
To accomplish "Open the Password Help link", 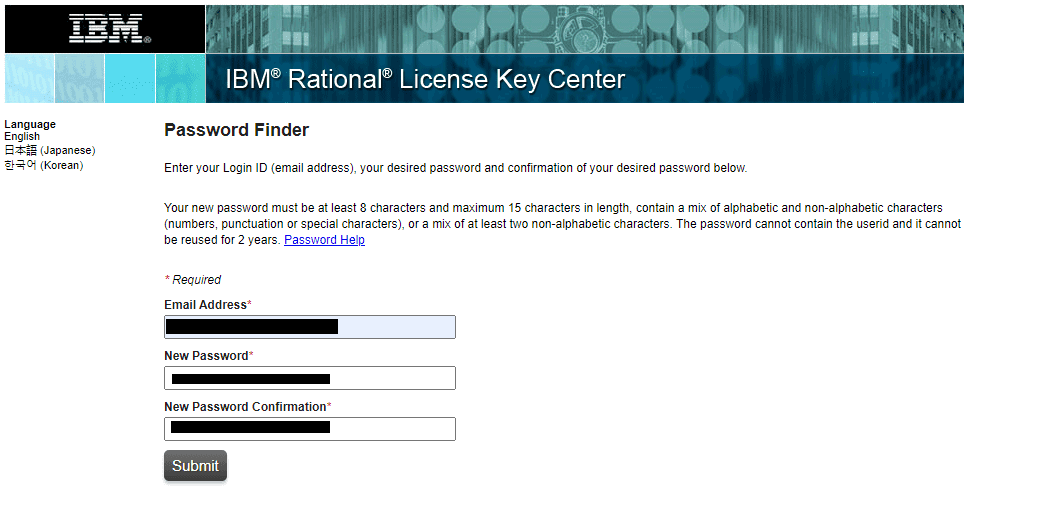I will click(324, 240).
